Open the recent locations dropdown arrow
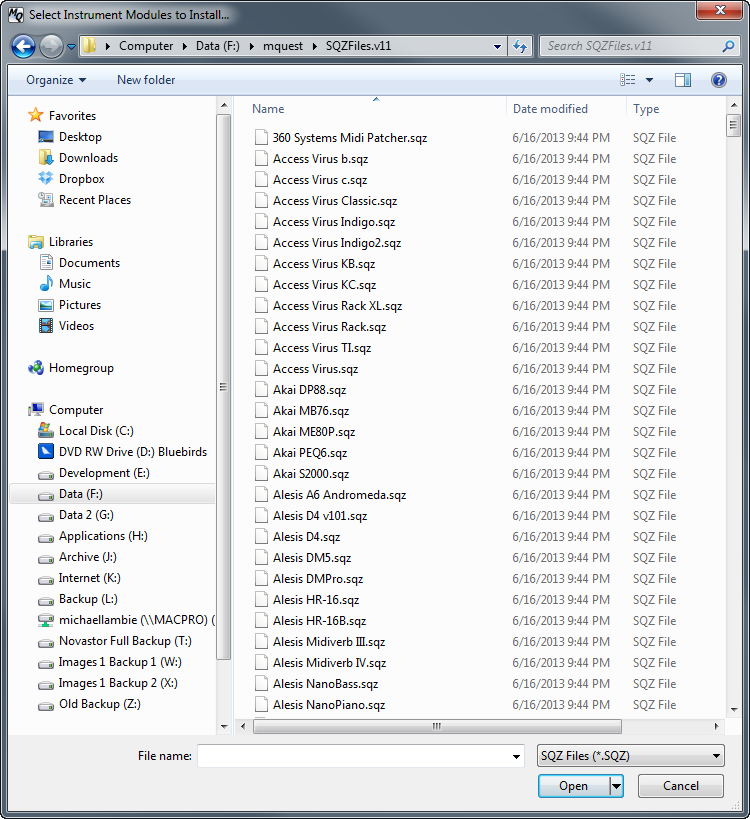The width and height of the screenshot is (750, 819). pyautogui.click(x=72, y=46)
